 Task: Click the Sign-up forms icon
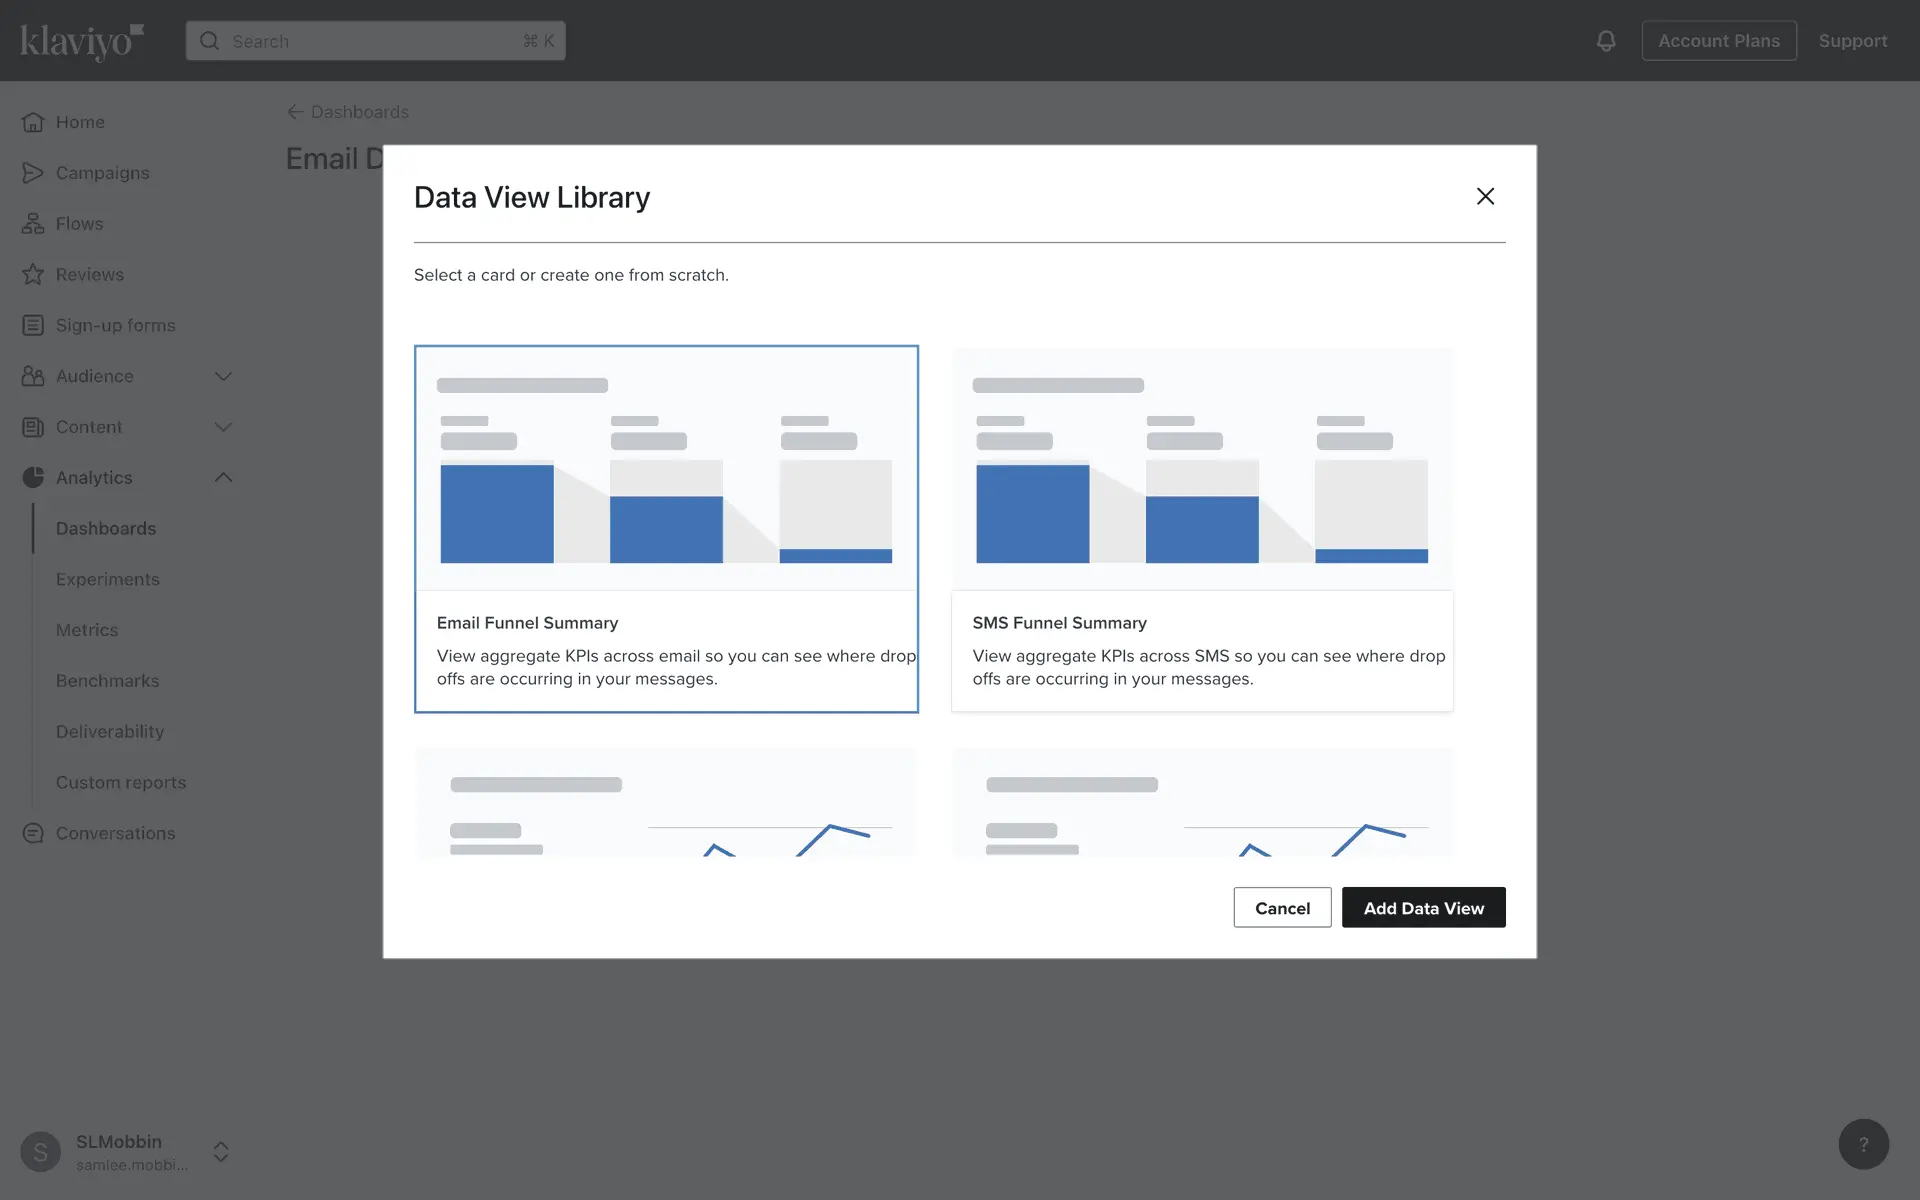[33, 325]
